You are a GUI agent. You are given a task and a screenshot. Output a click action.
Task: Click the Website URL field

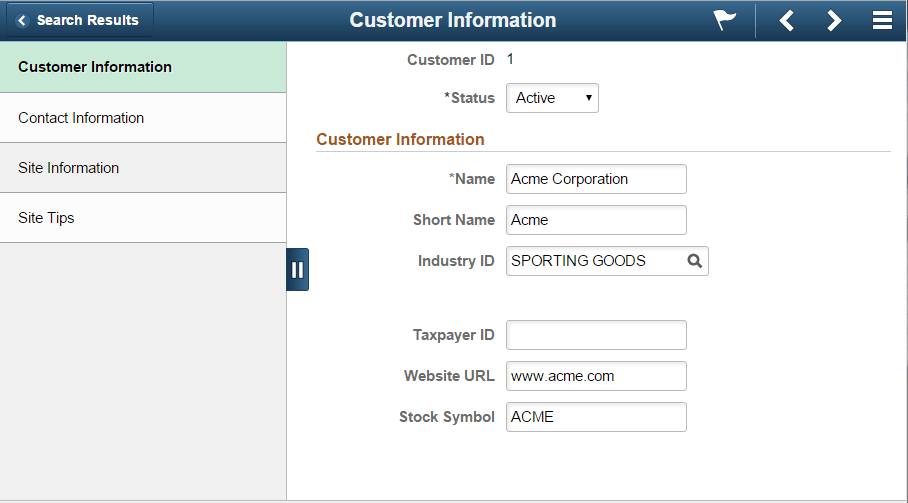pyautogui.click(x=596, y=376)
